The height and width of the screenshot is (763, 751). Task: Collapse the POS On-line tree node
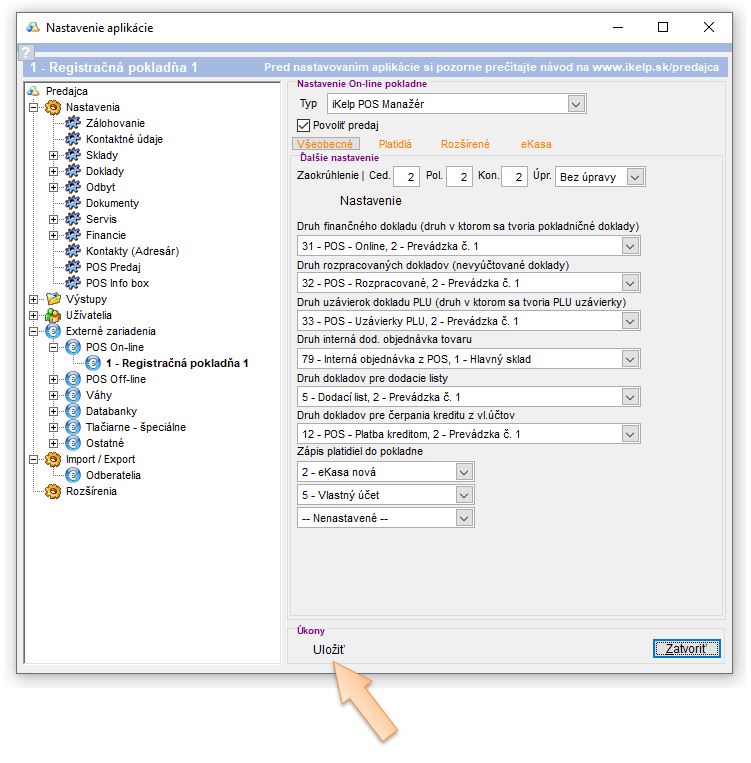(54, 347)
